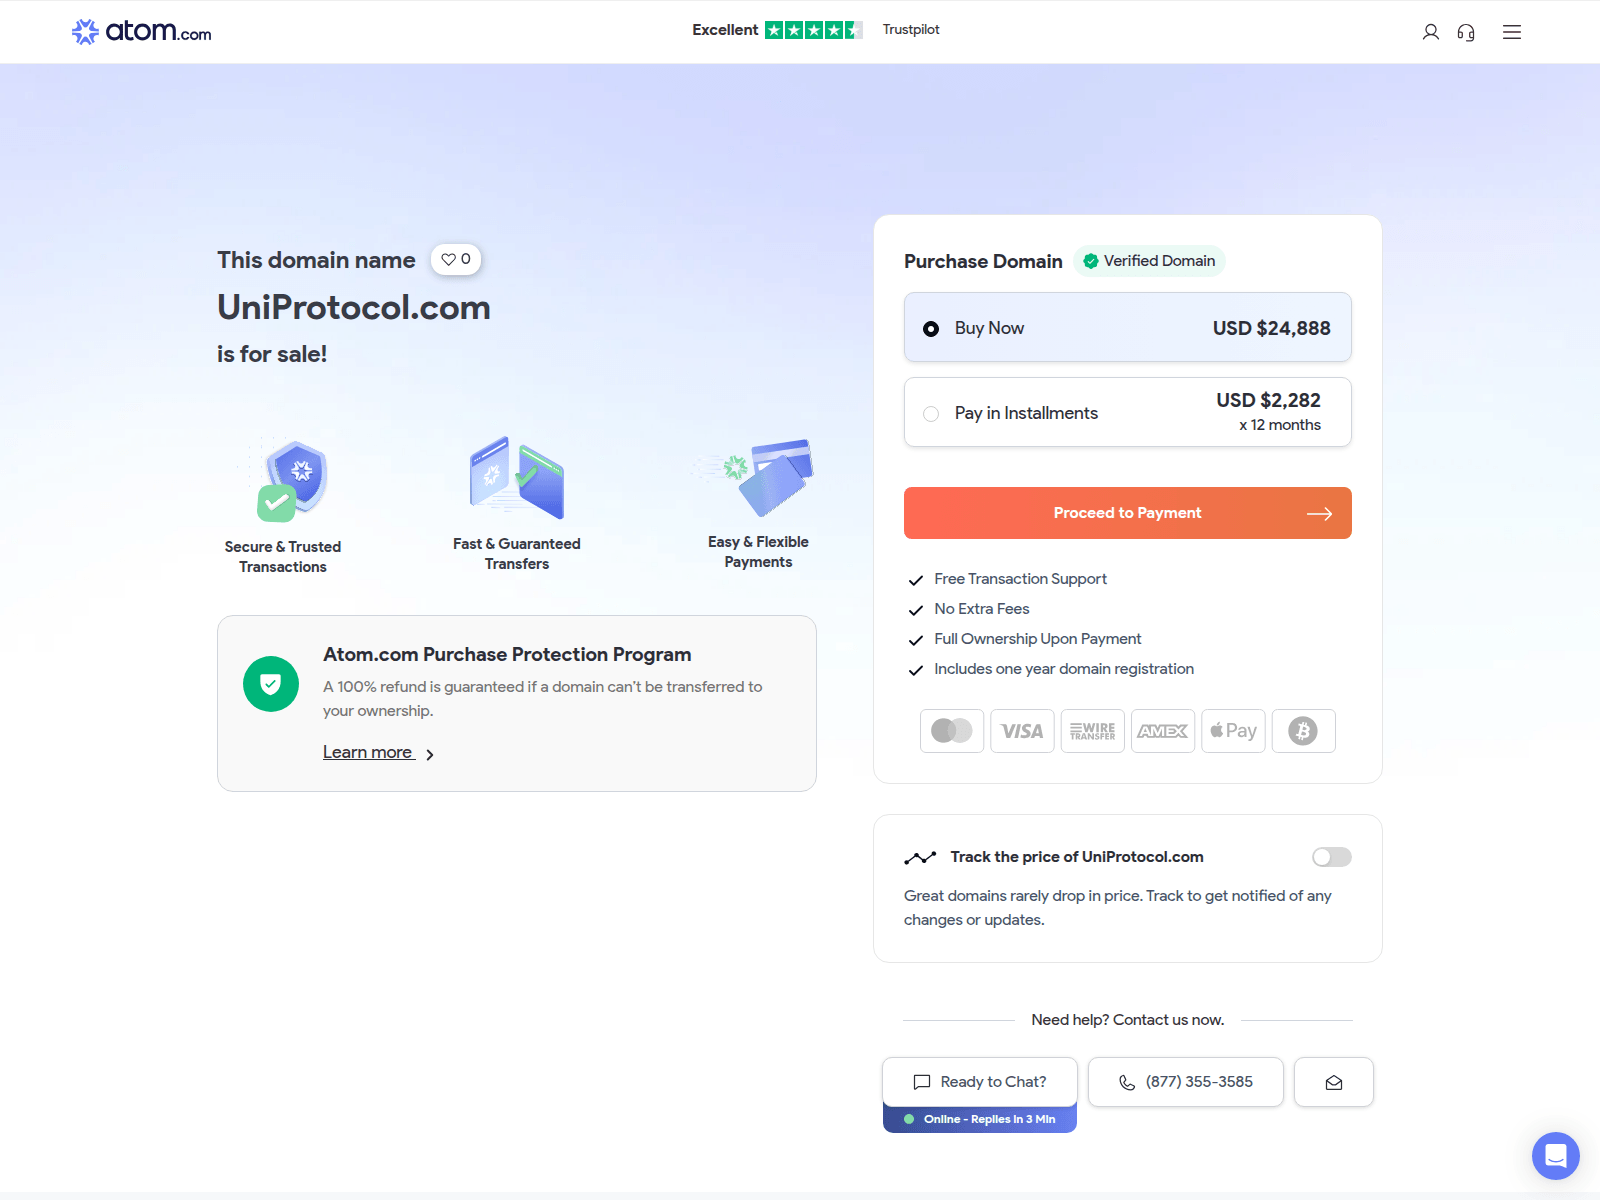Viewport: 1600px width, 1200px height.
Task: Click the Visa payment icon
Action: [1022, 731]
